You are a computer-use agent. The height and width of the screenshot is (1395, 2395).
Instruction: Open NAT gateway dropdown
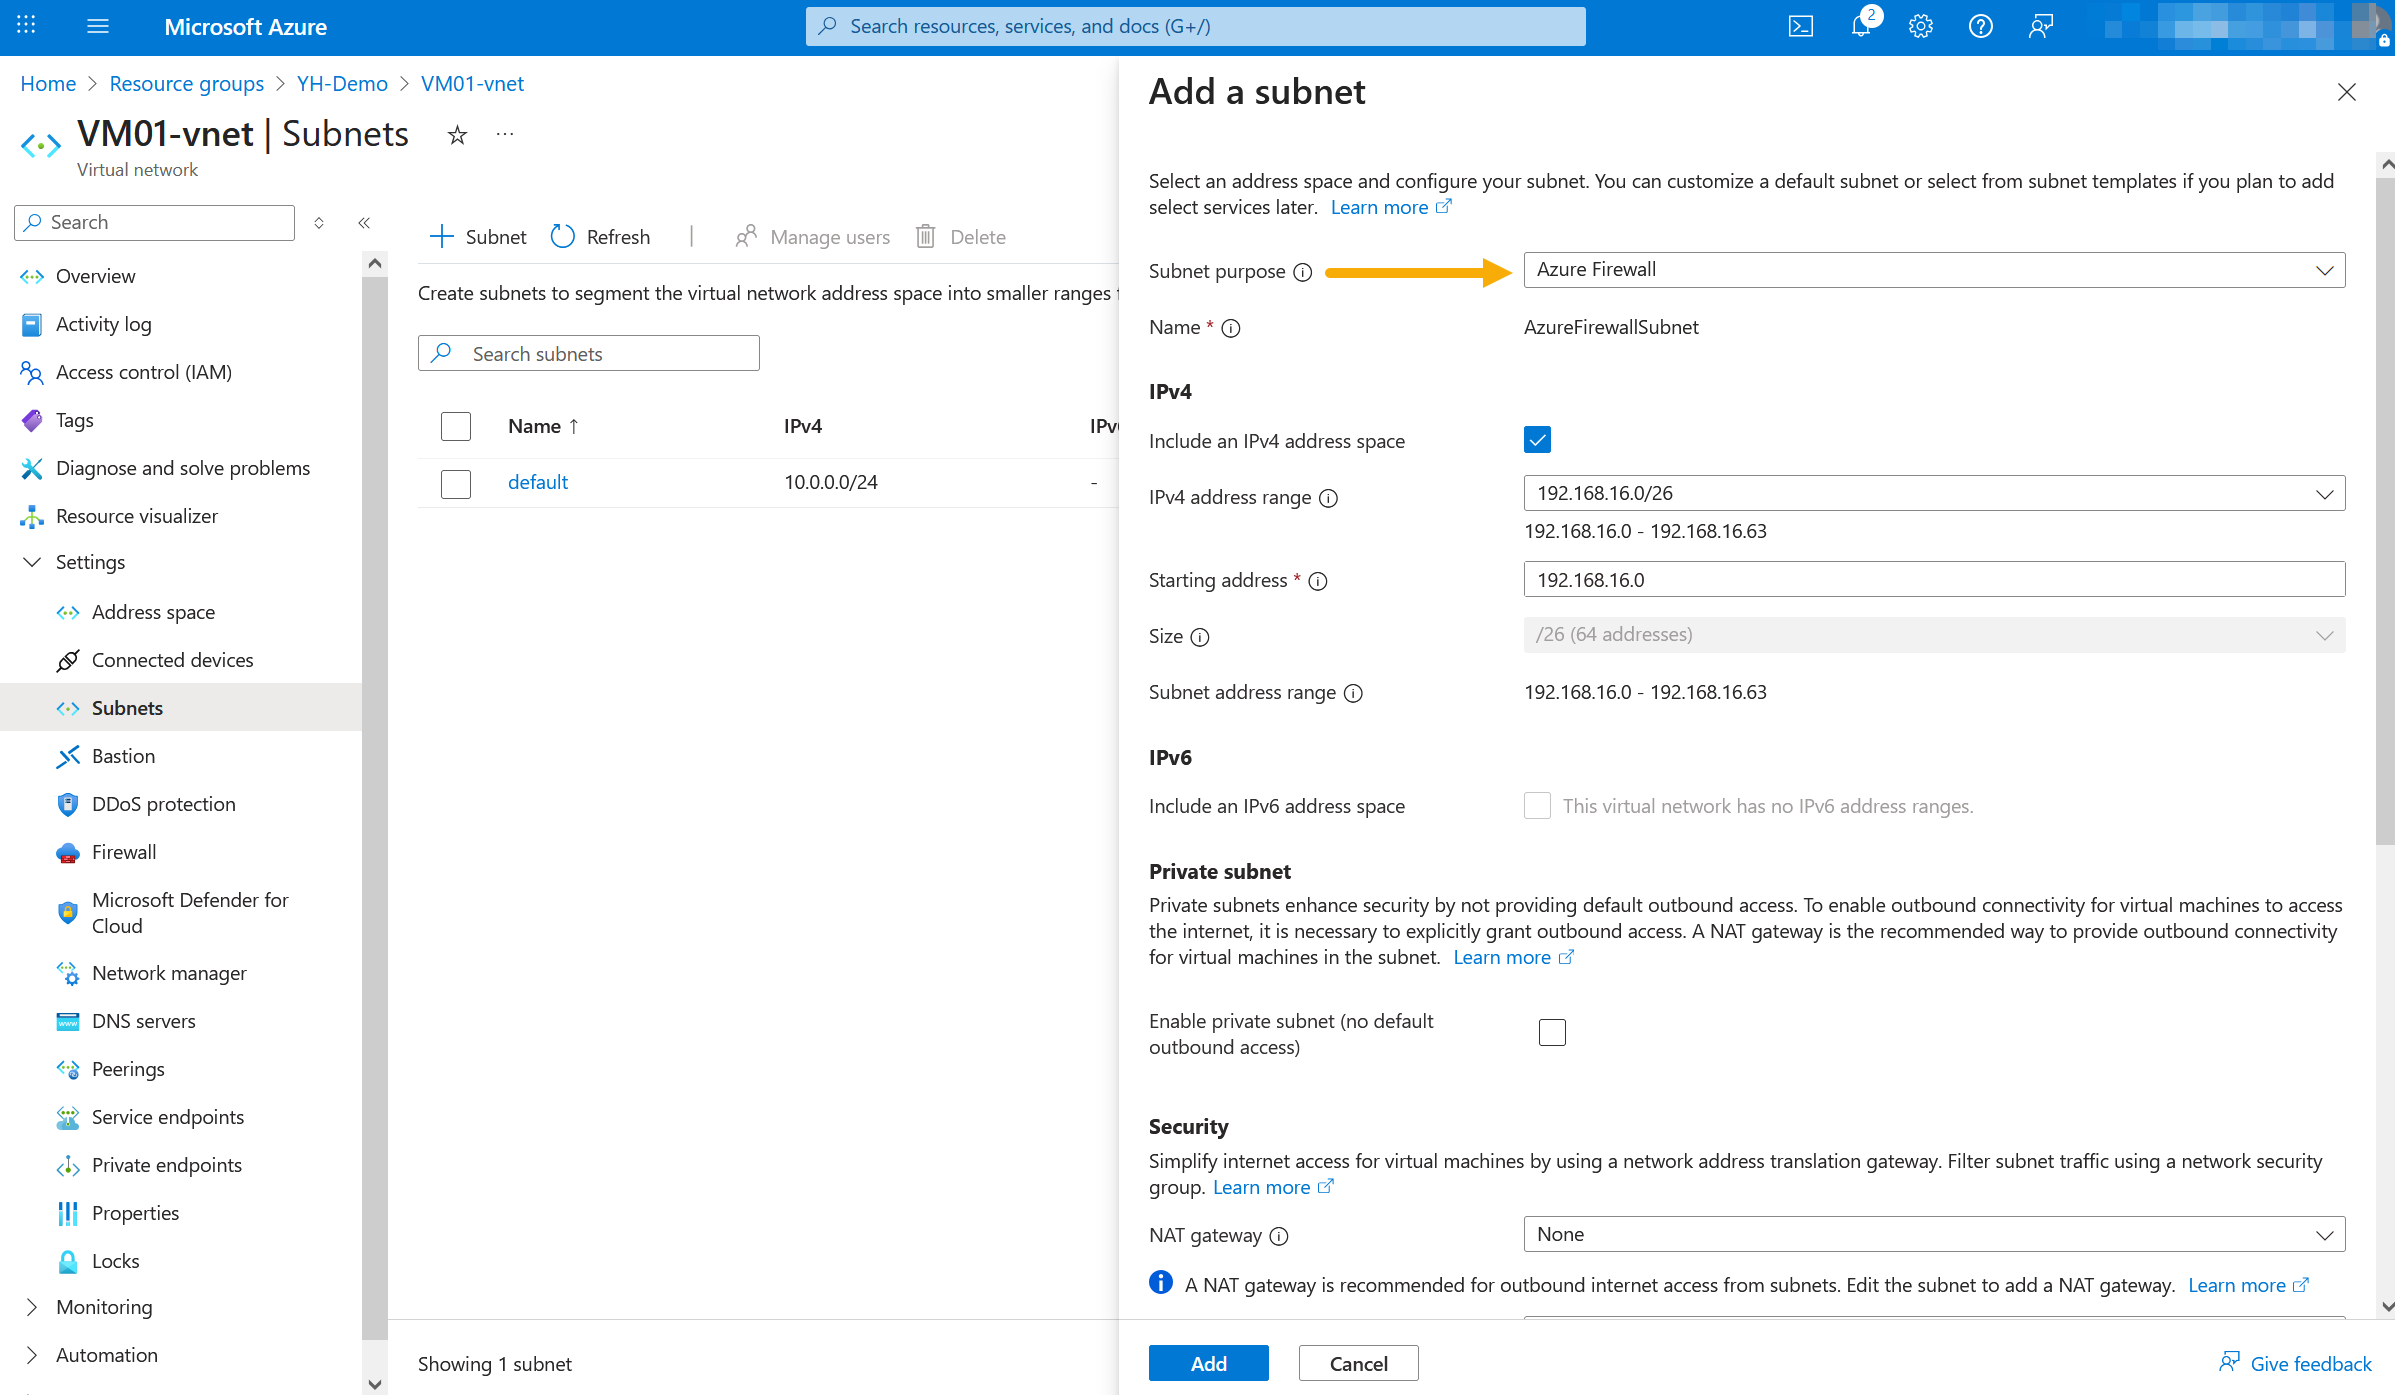coord(1934,1234)
